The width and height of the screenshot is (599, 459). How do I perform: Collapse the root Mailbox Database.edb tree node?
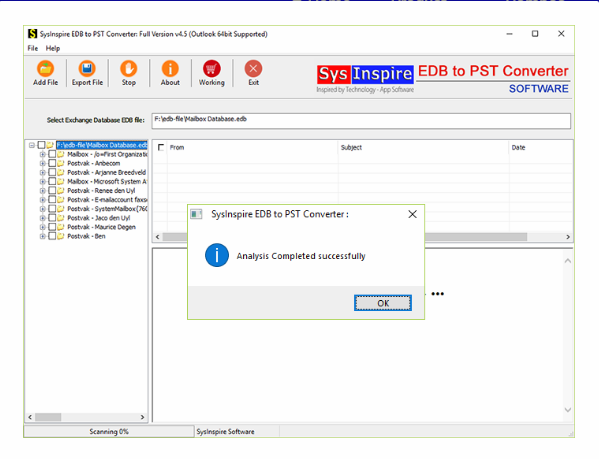click(32, 145)
